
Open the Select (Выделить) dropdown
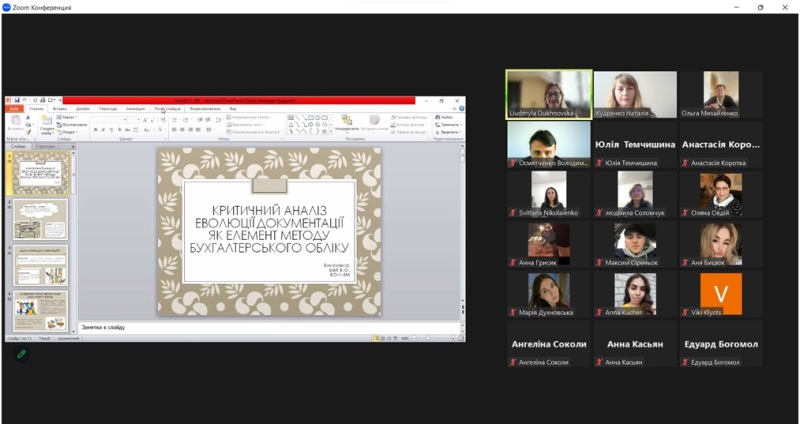click(448, 132)
